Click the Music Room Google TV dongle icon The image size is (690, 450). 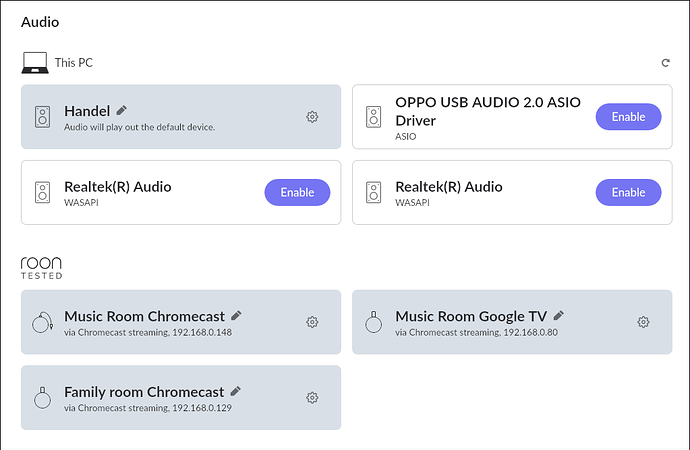pyautogui.click(x=374, y=322)
